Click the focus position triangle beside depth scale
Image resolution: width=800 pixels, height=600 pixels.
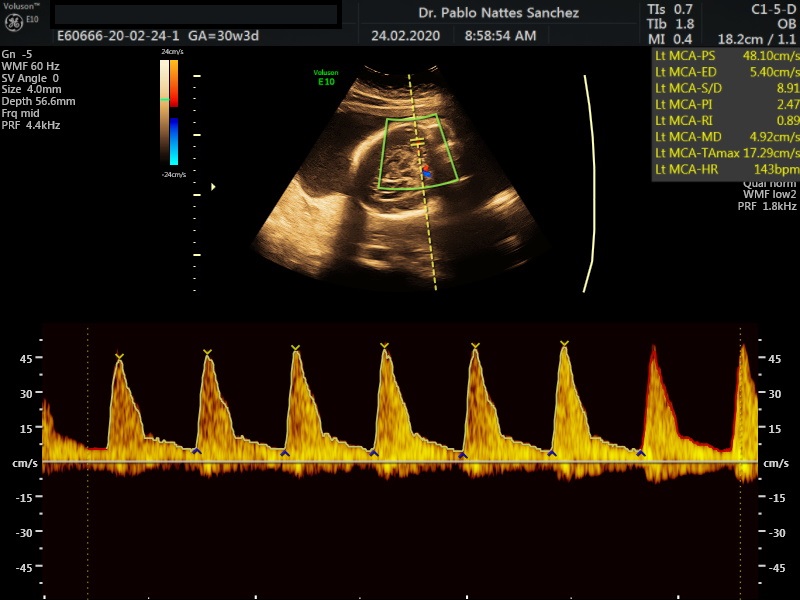click(213, 186)
